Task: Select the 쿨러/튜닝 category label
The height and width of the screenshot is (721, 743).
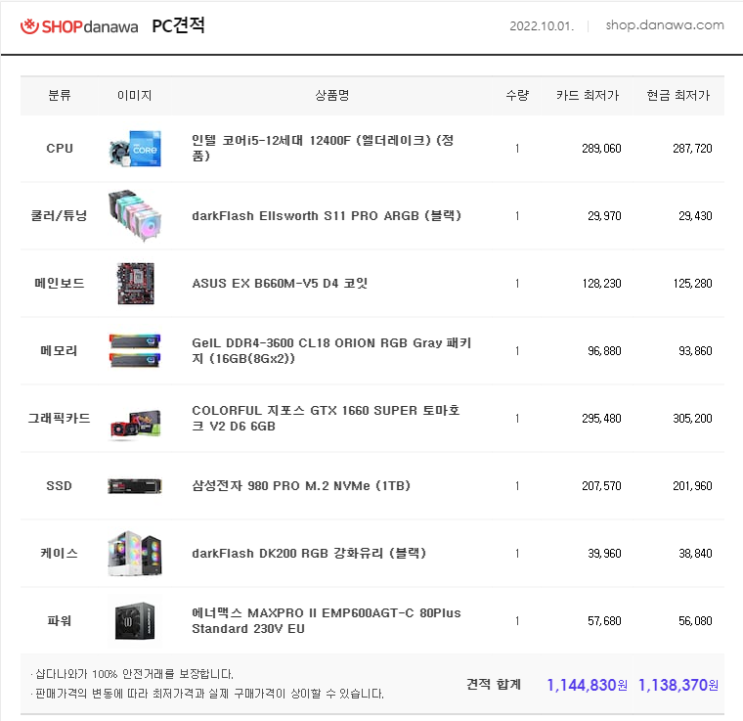Action: pyautogui.click(x=59, y=216)
